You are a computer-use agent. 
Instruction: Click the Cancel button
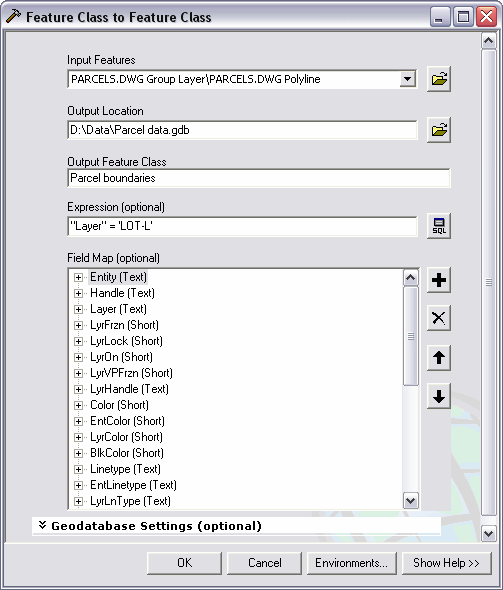click(x=264, y=563)
